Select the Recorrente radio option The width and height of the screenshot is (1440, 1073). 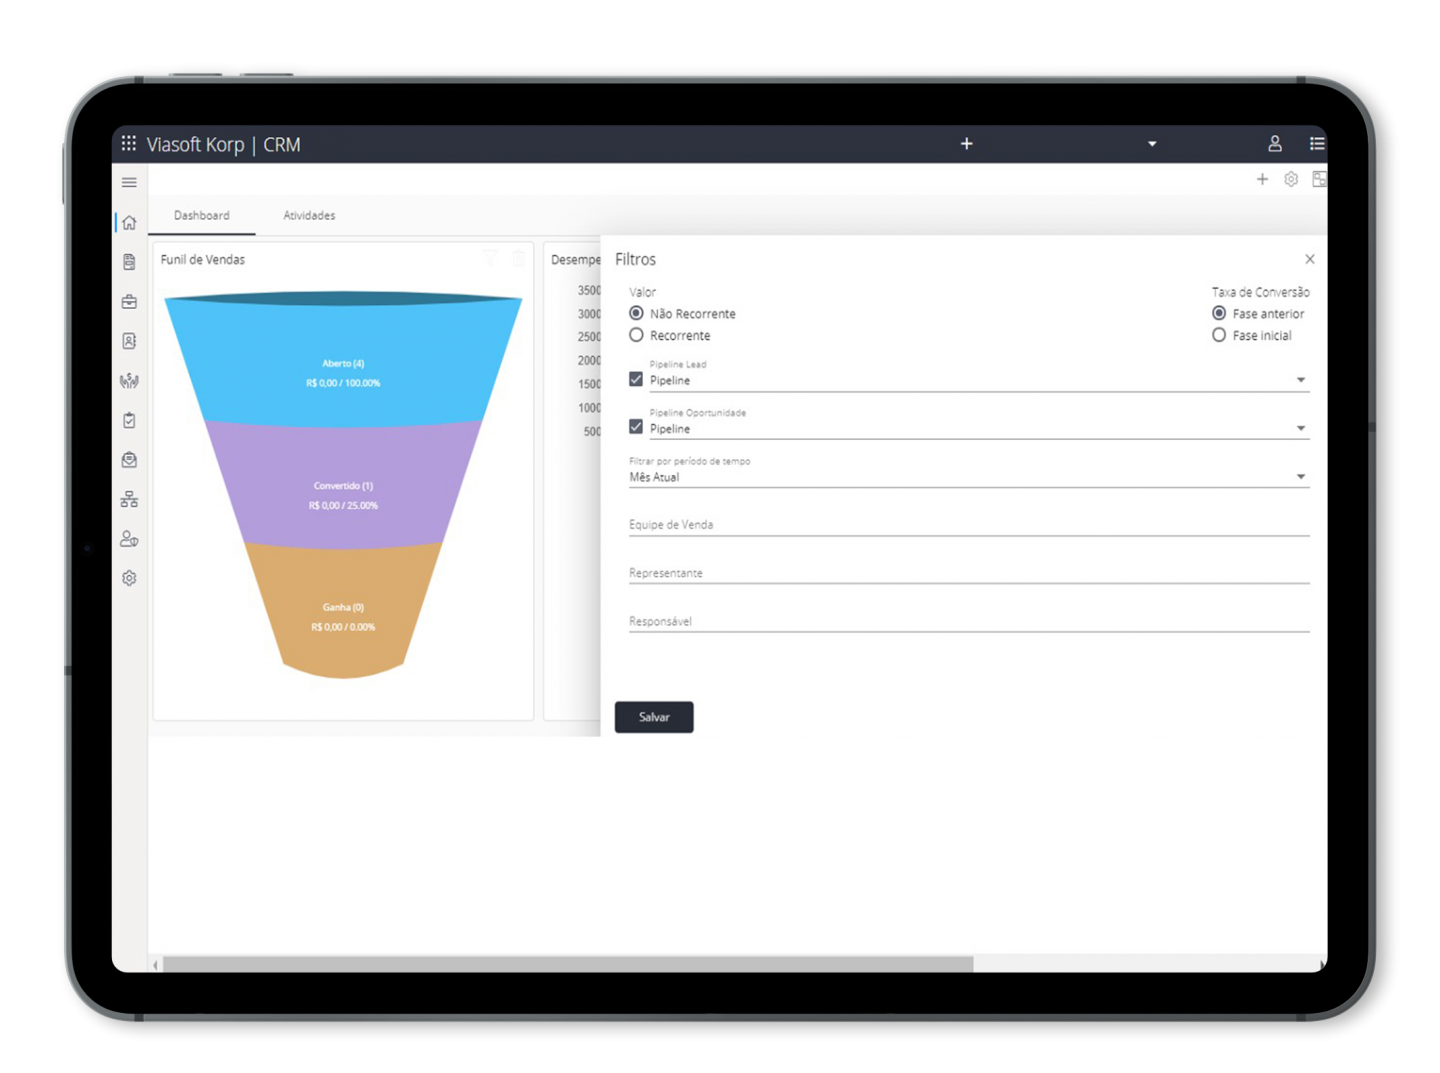click(636, 335)
